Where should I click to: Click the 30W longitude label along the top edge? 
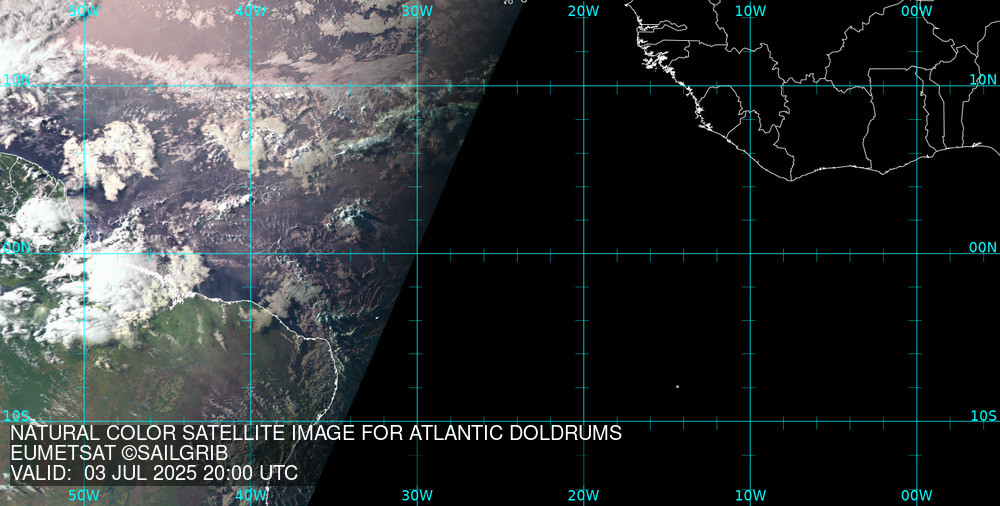[x=417, y=11]
